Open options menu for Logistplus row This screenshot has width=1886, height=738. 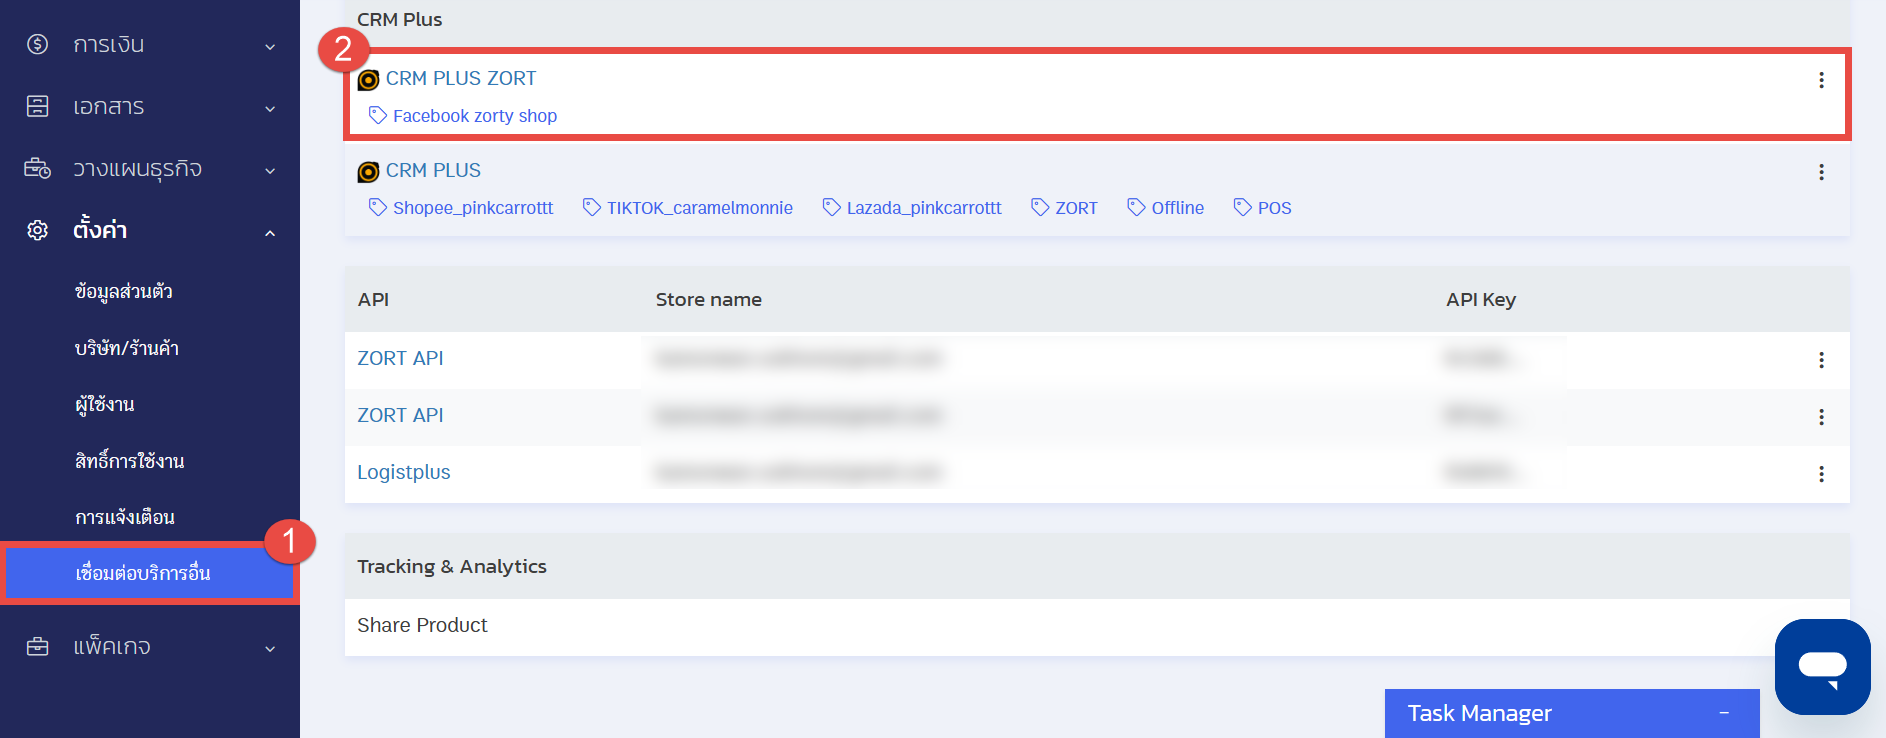click(1820, 474)
